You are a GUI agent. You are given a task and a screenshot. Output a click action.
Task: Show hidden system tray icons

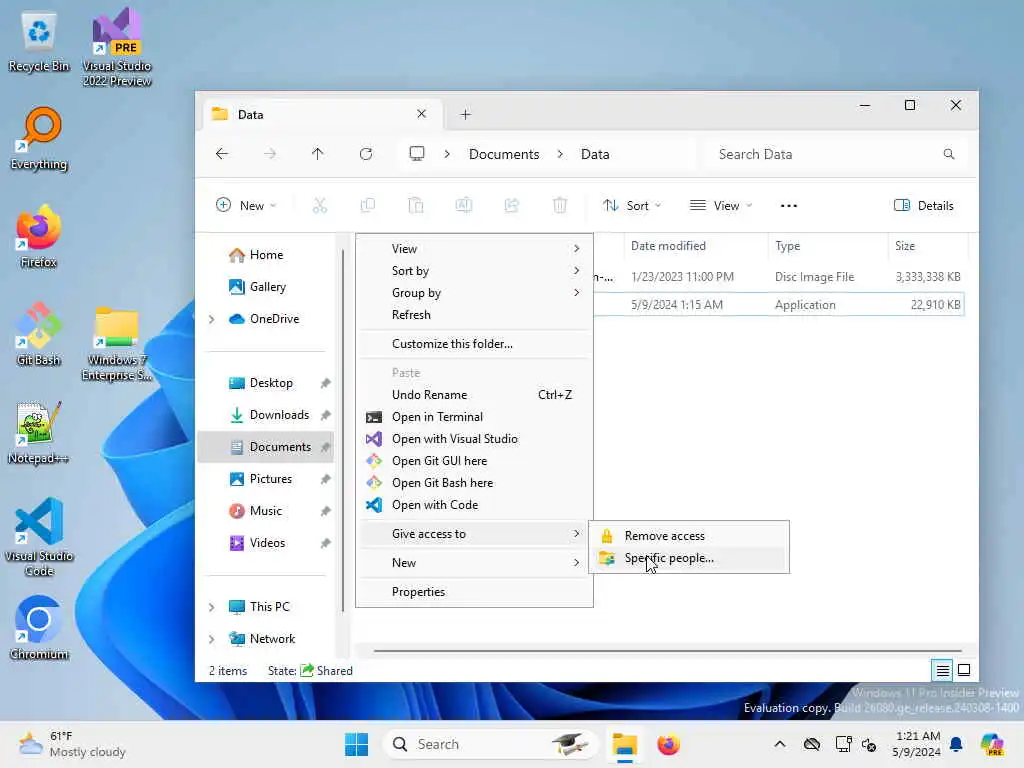click(x=780, y=744)
